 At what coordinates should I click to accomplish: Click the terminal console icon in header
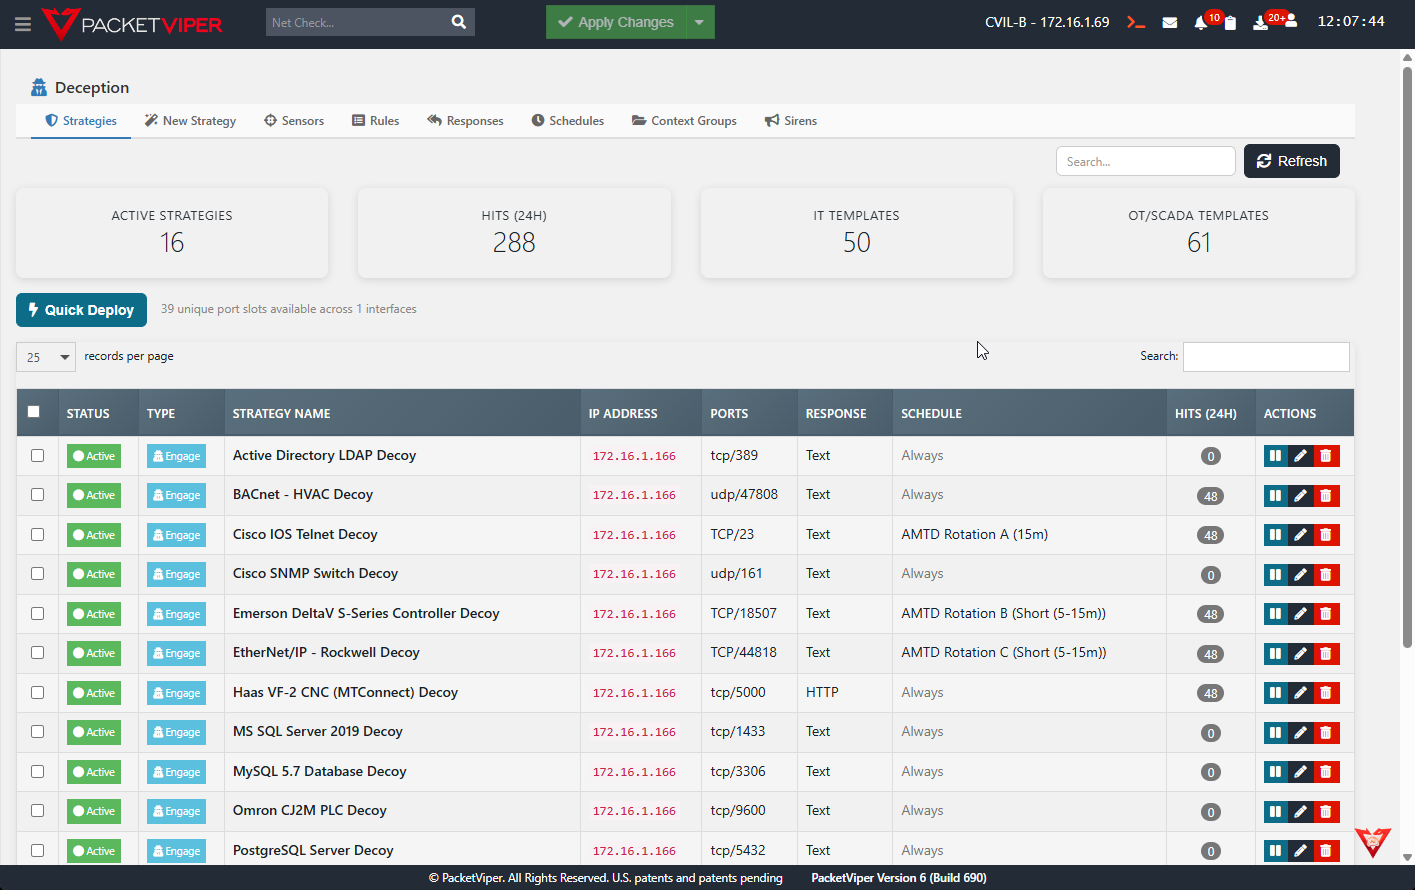(1135, 22)
